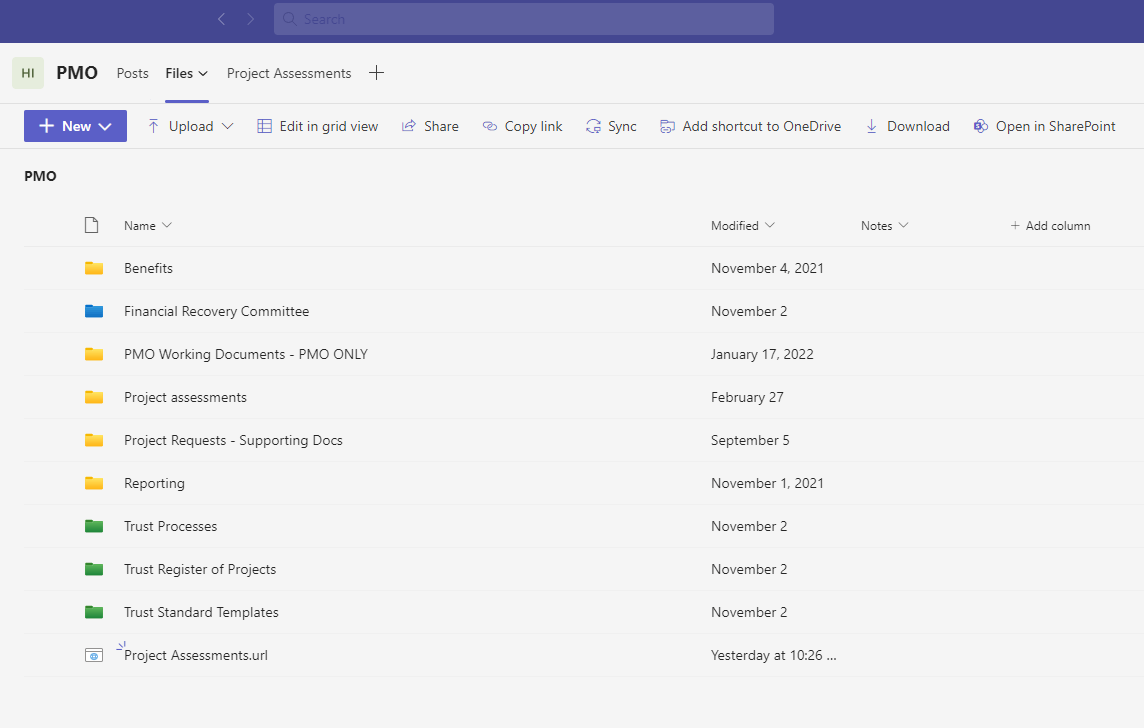Open the Trust Processes folder name
Screen dimensions: 1144x728
[171, 526]
